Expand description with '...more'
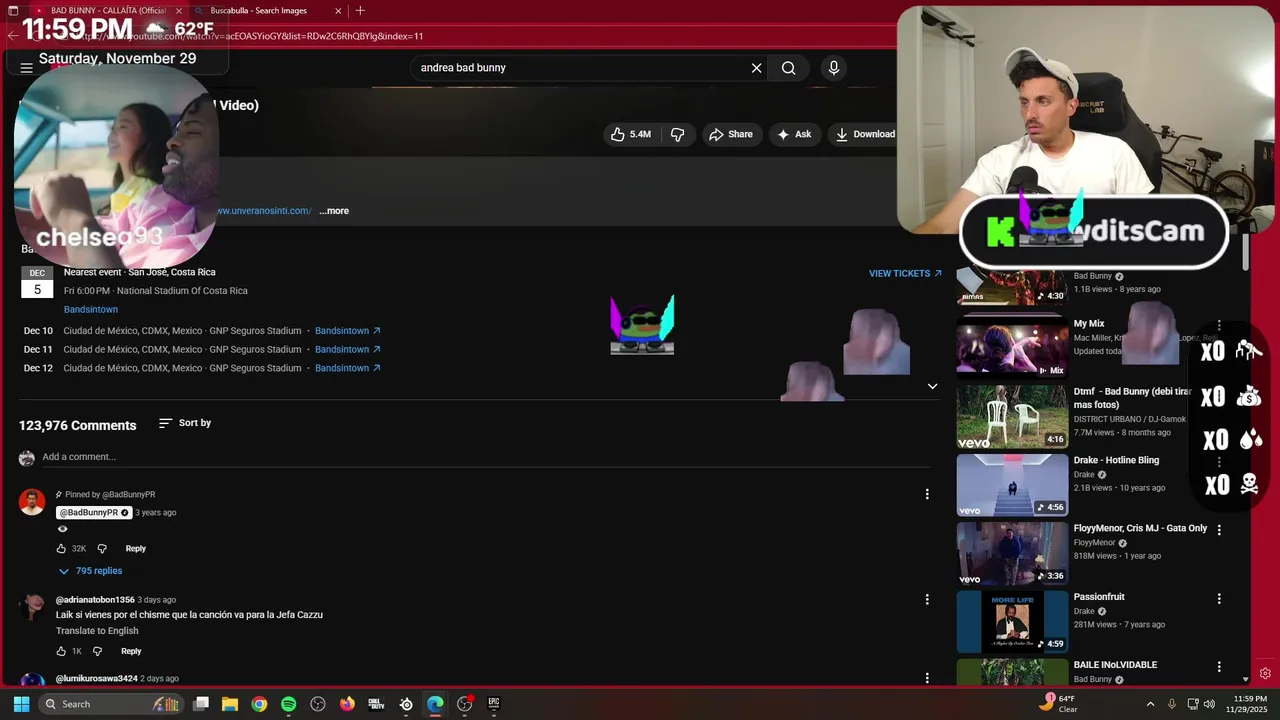The image size is (1280, 720). click(334, 211)
